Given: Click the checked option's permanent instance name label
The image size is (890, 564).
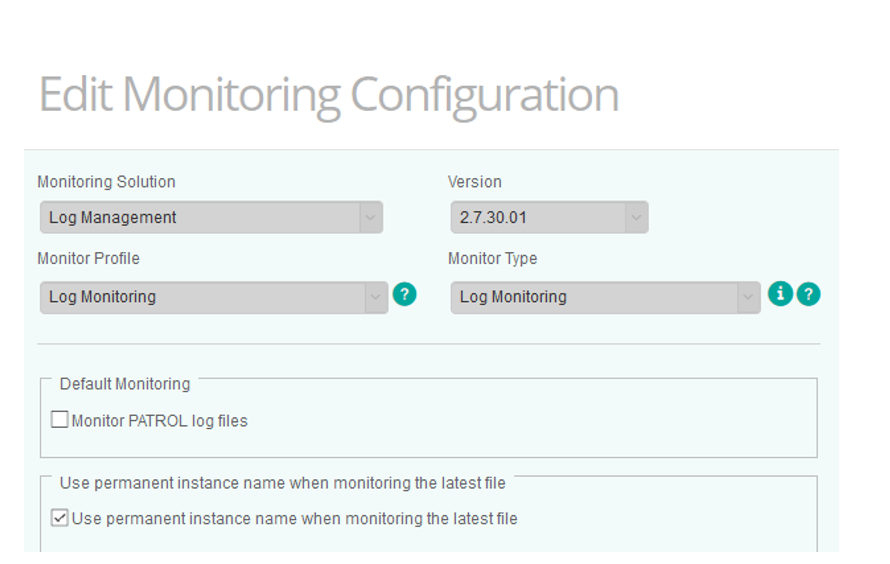Looking at the screenshot, I should click(x=295, y=519).
